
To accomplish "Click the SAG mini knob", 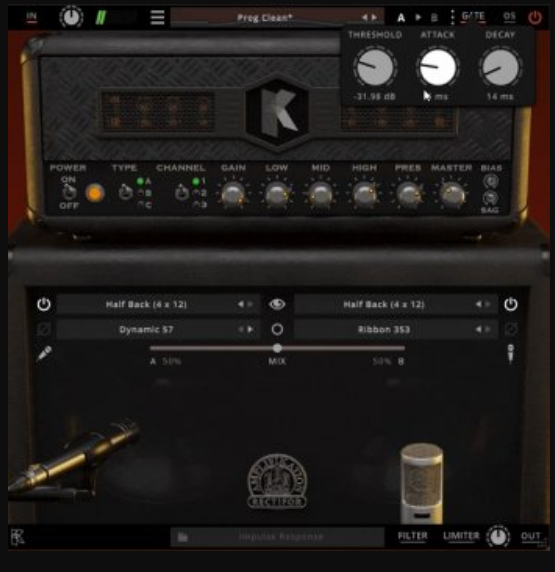I will coord(490,198).
